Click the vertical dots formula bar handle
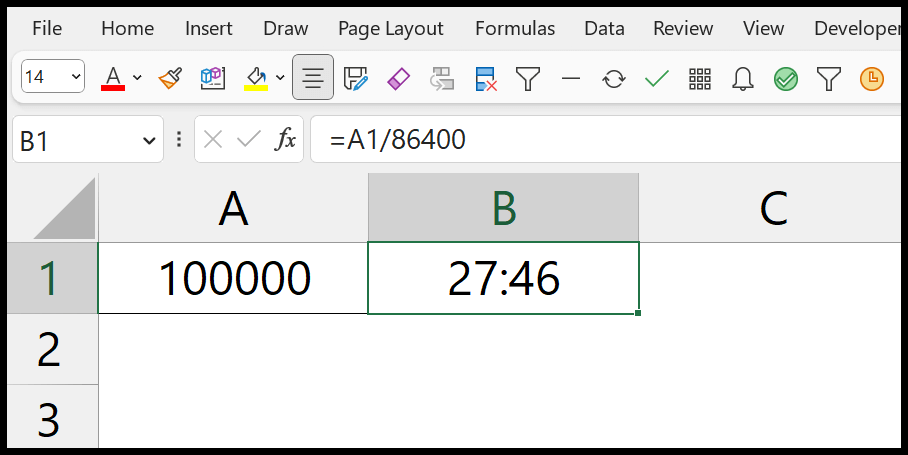 pos(179,139)
